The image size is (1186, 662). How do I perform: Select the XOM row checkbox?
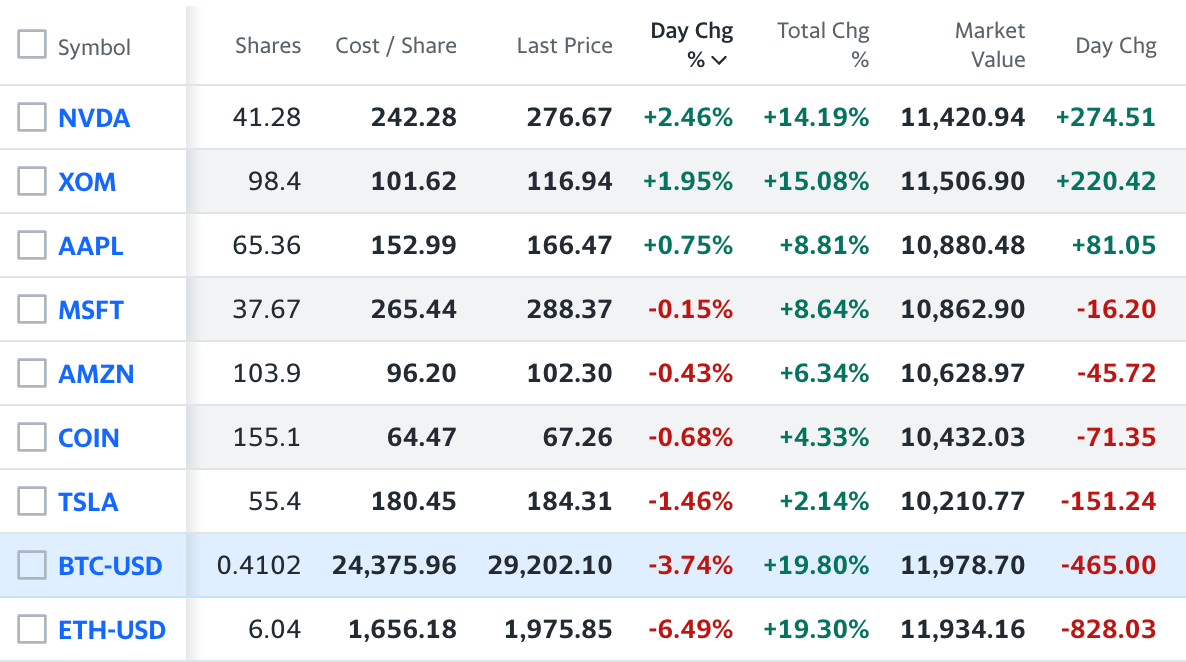point(32,182)
